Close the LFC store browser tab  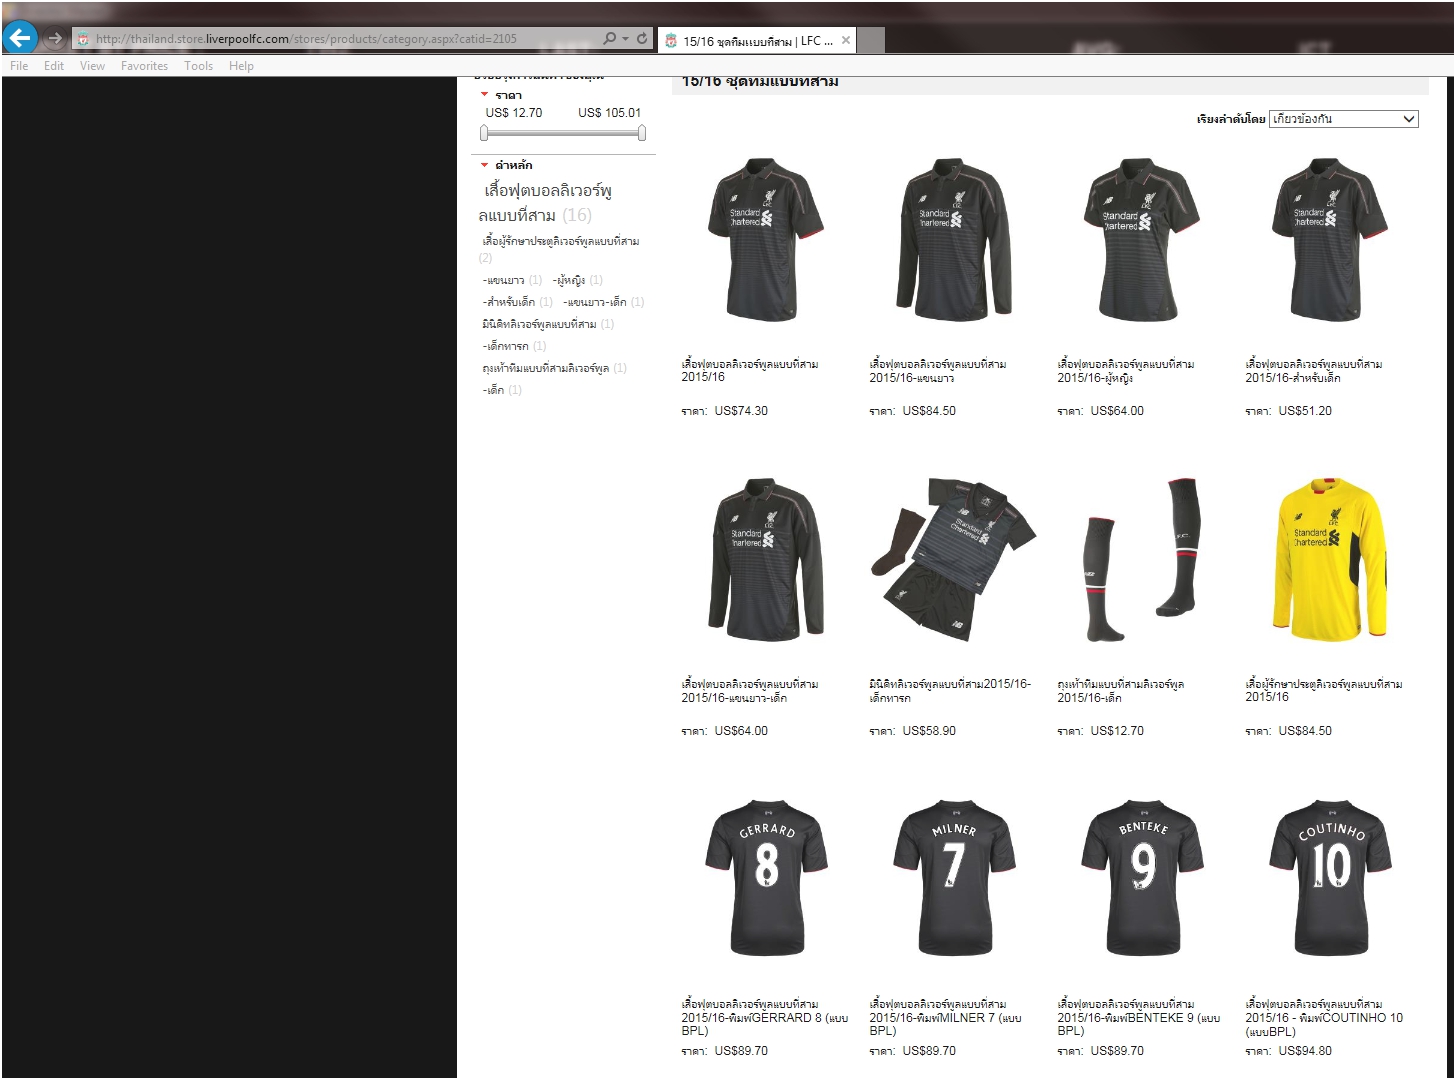[x=846, y=40]
